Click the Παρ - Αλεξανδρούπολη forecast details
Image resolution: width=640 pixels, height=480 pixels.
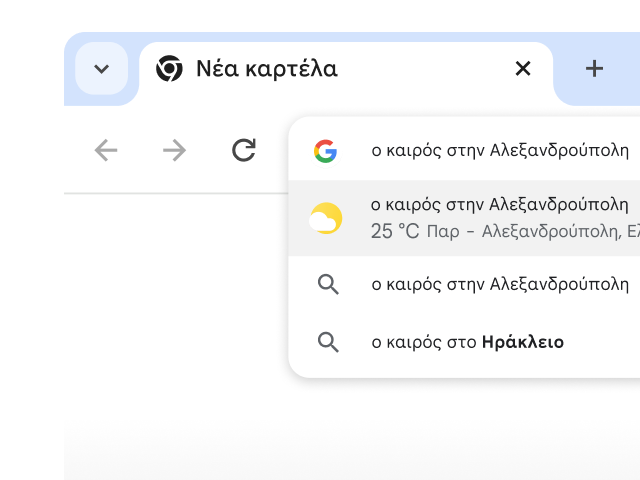click(532, 232)
